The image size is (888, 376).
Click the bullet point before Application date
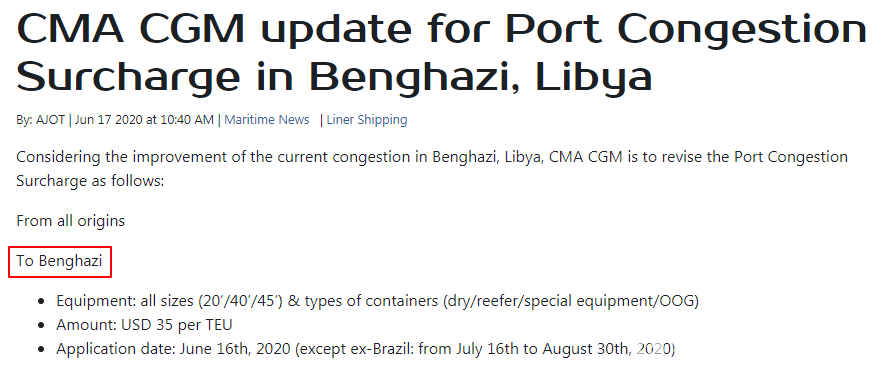coord(41,349)
